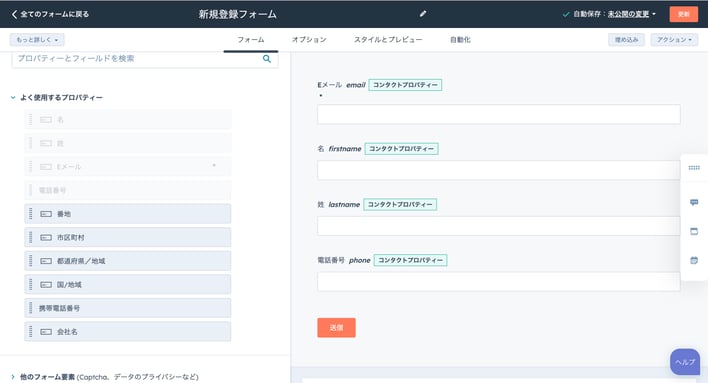This screenshot has width=708, height=383.
Task: Open the アクション dropdown menu
Action: [x=674, y=40]
